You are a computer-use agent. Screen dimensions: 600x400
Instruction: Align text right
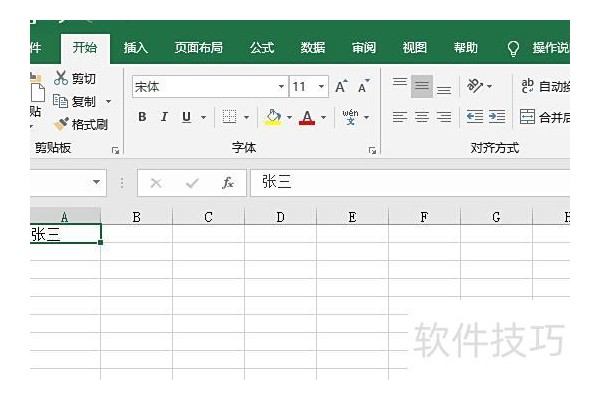444,117
